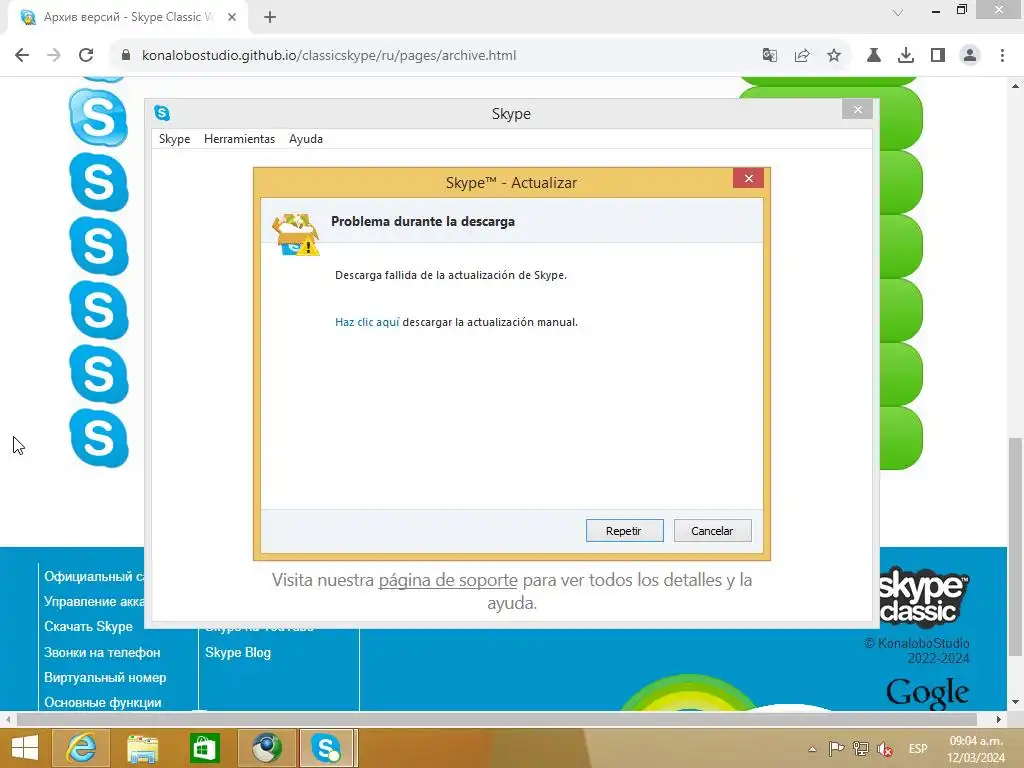Image resolution: width=1024 pixels, height=768 pixels.
Task: Open File Explorer from the taskbar
Action: (x=142, y=748)
